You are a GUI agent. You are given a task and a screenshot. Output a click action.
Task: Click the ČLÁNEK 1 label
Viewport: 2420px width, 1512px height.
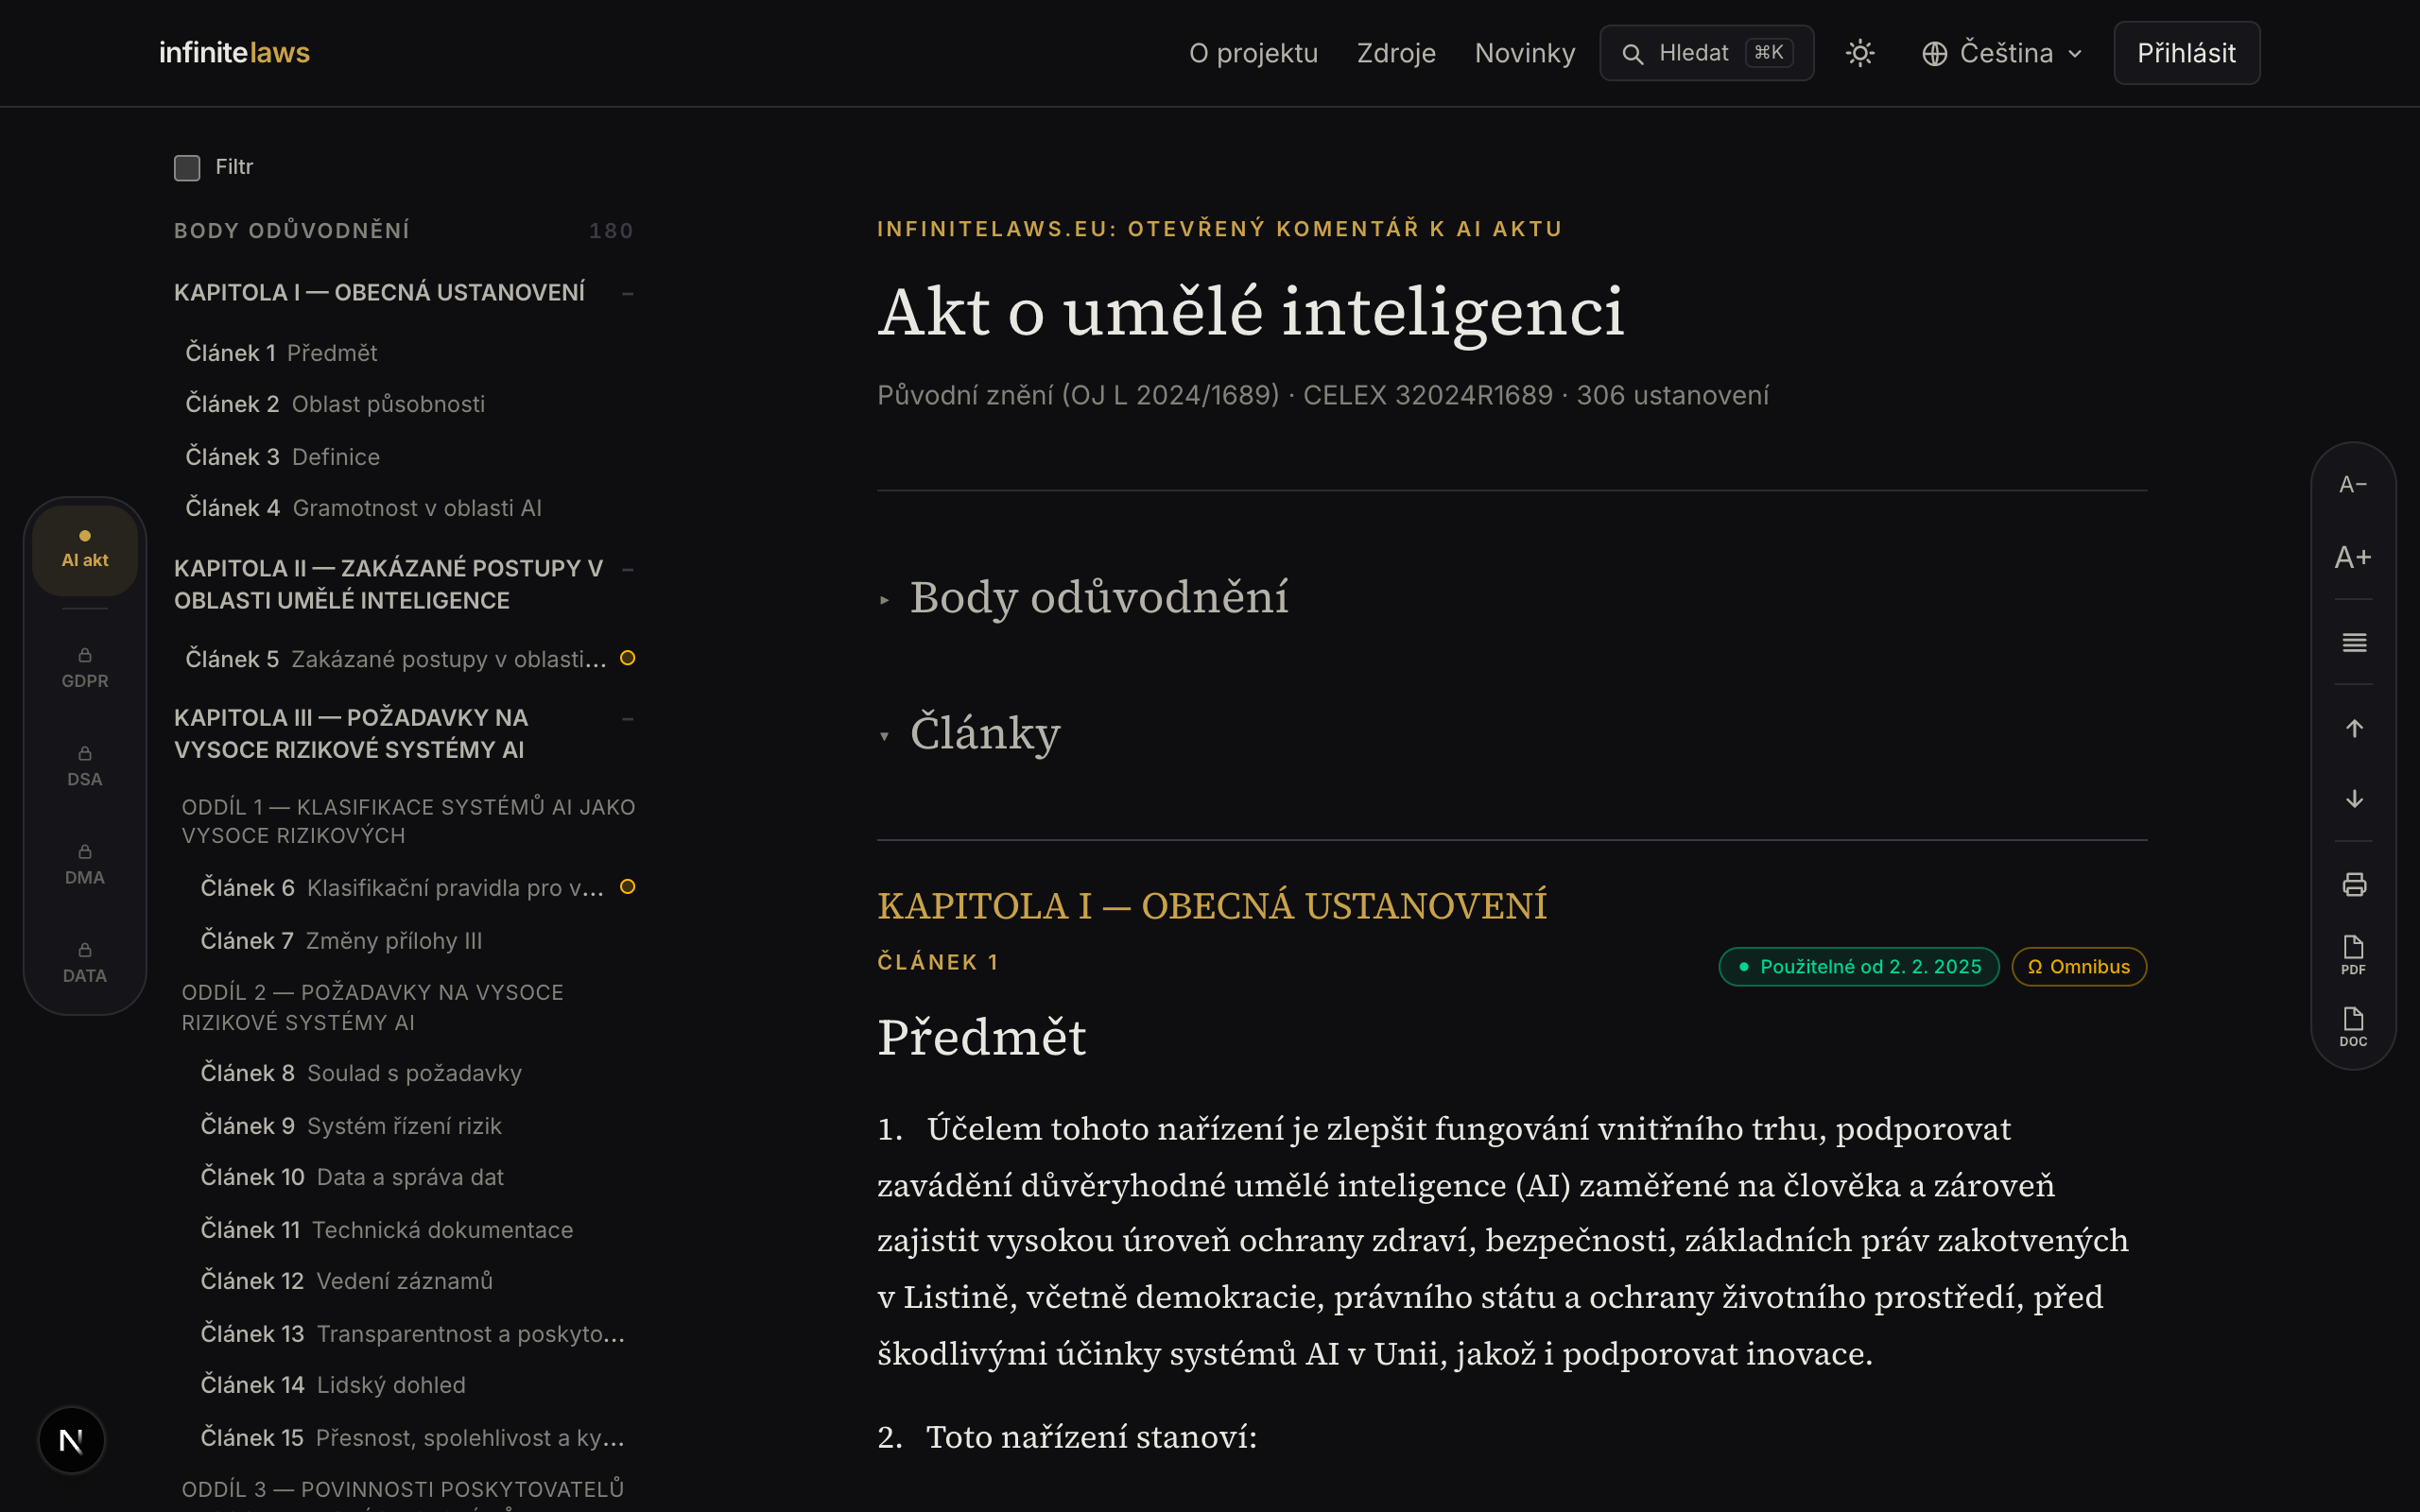[x=938, y=962]
